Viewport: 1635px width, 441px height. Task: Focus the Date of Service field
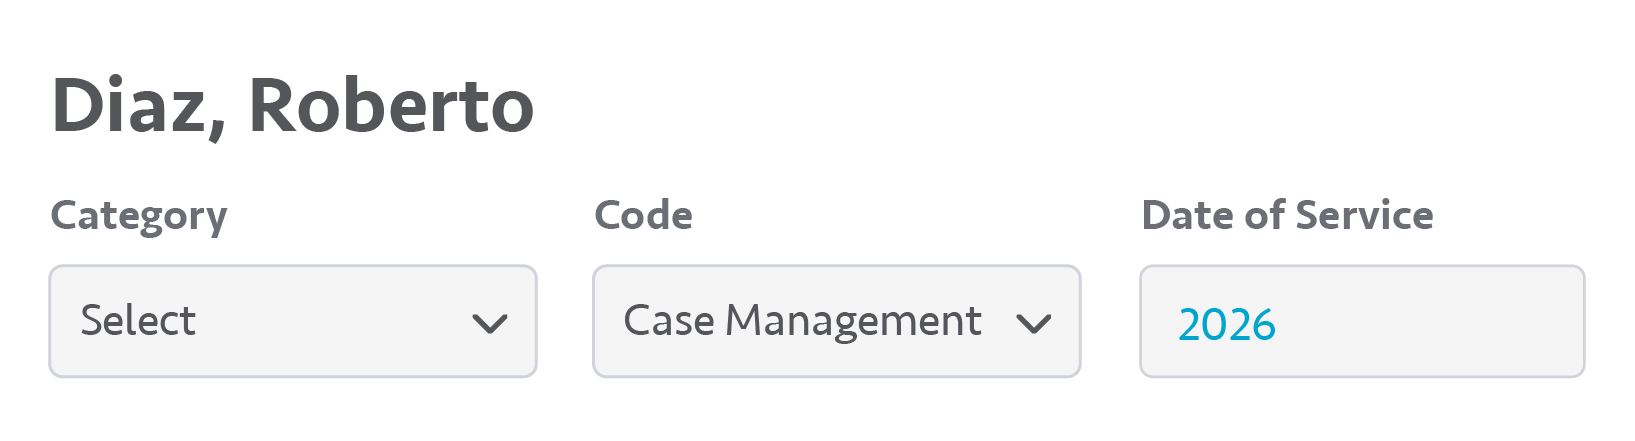1361,321
